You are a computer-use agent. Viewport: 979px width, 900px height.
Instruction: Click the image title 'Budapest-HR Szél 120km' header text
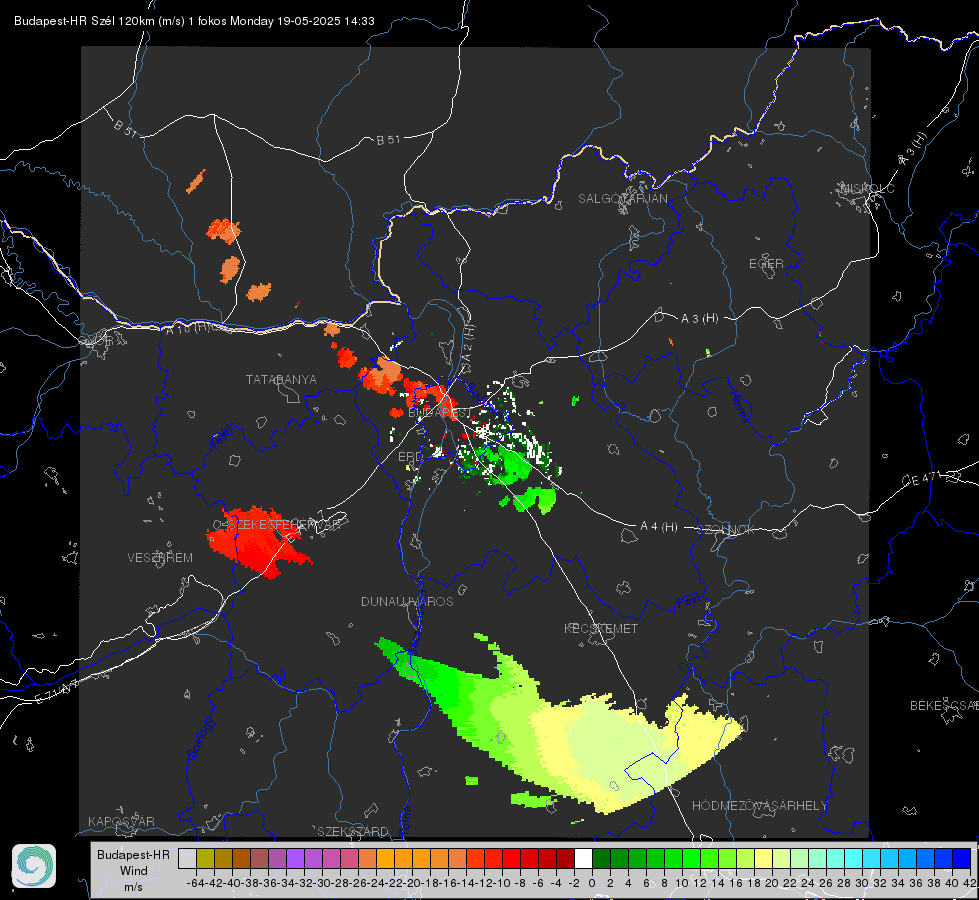[x=194, y=21]
